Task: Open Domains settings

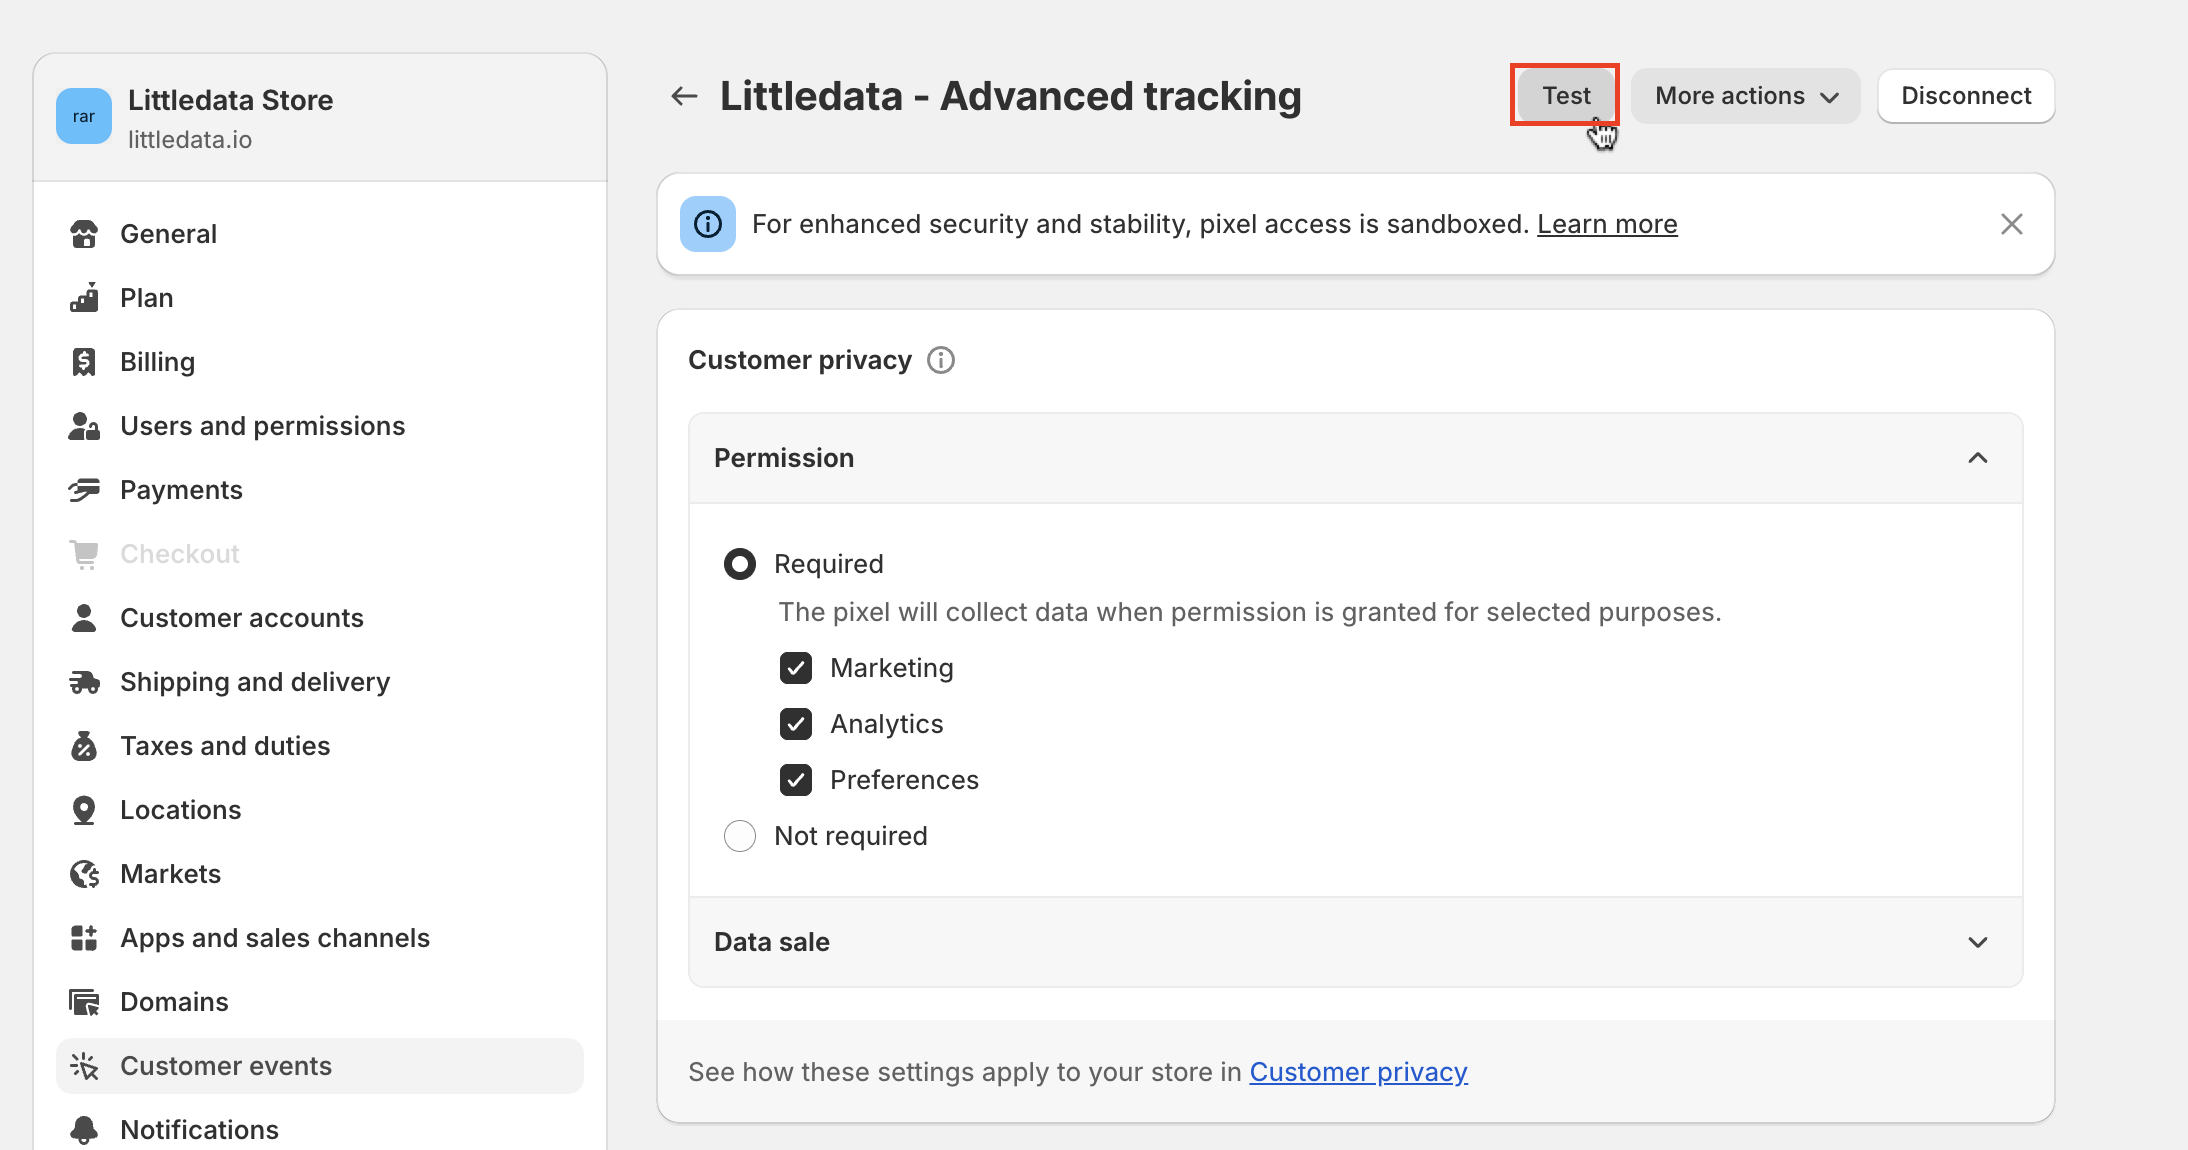Action: [320, 1002]
